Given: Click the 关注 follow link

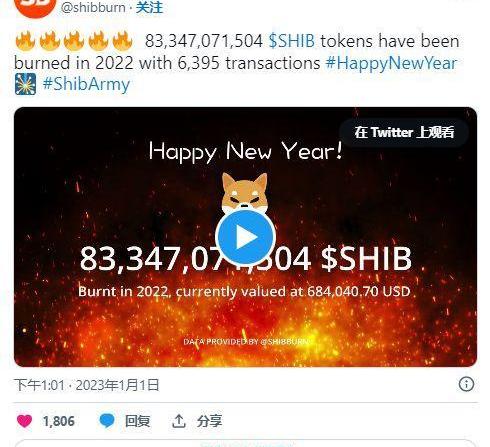Looking at the screenshot, I should 149,7.
